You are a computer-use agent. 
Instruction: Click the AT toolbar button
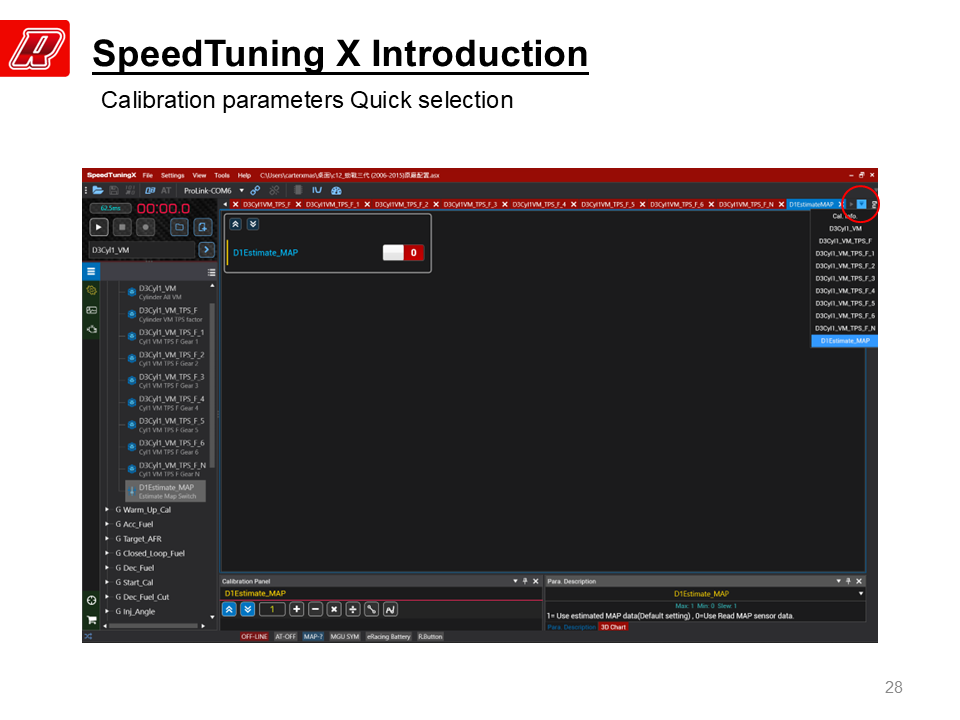(166, 190)
